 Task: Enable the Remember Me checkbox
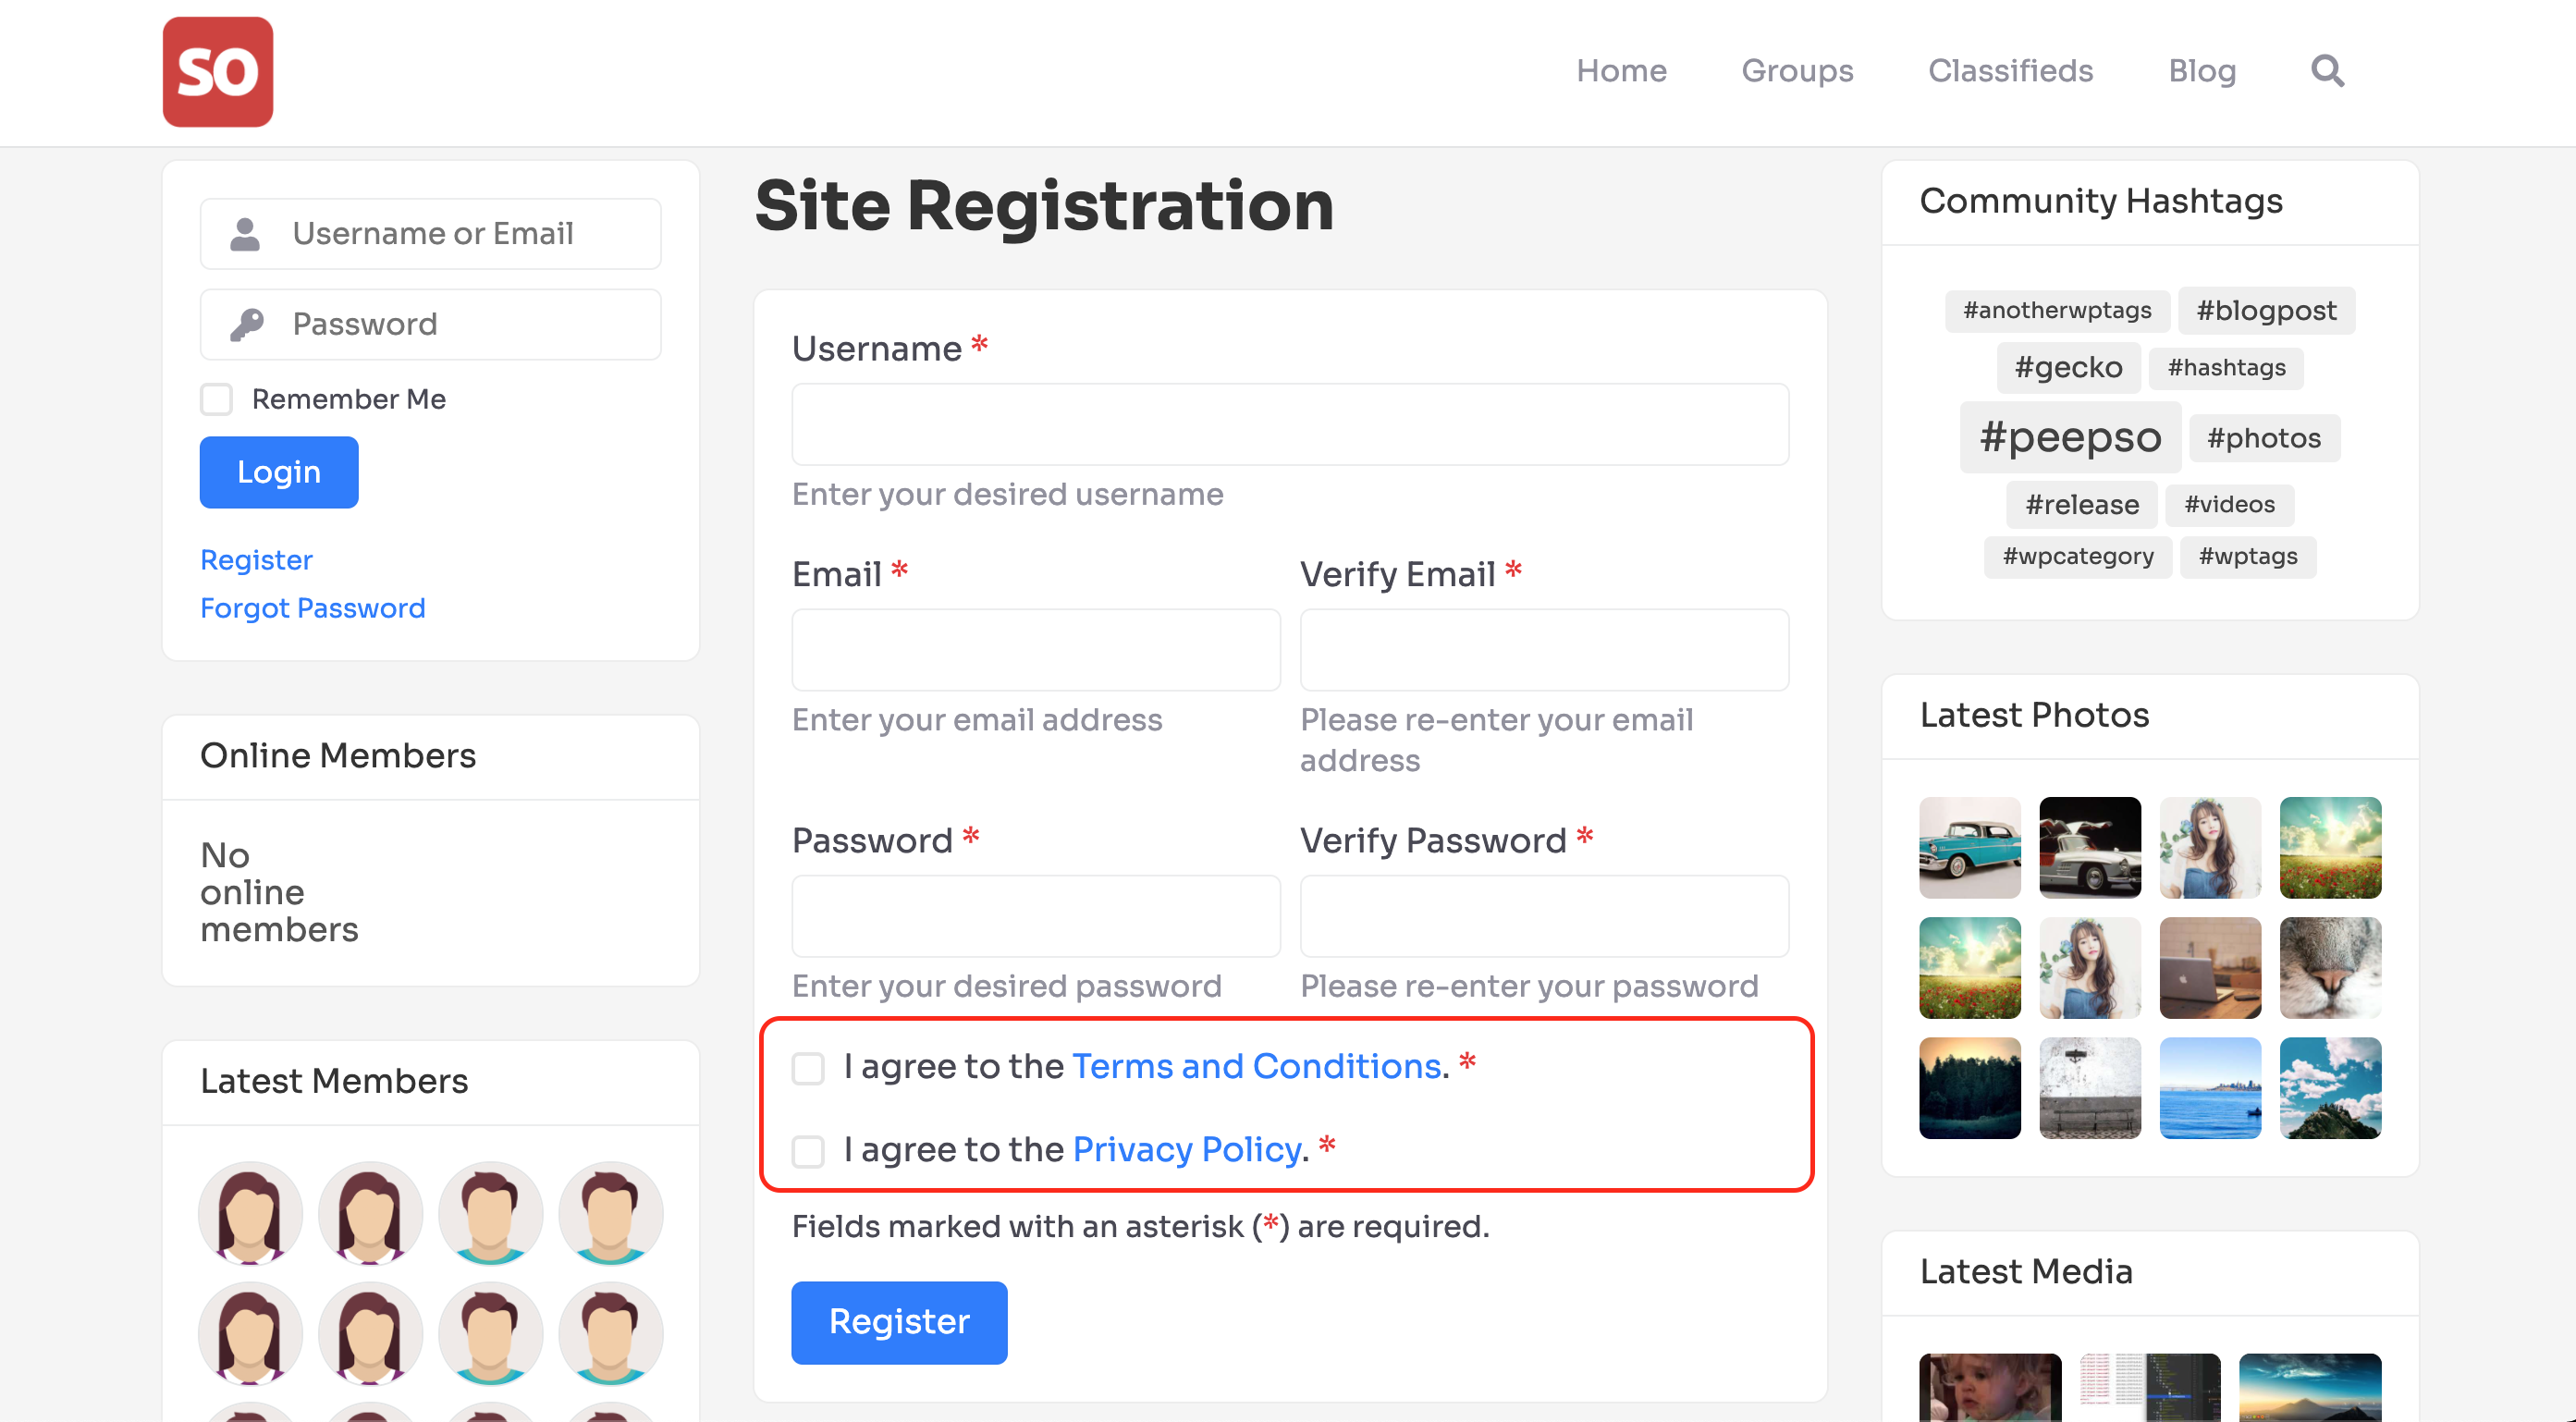tap(216, 399)
